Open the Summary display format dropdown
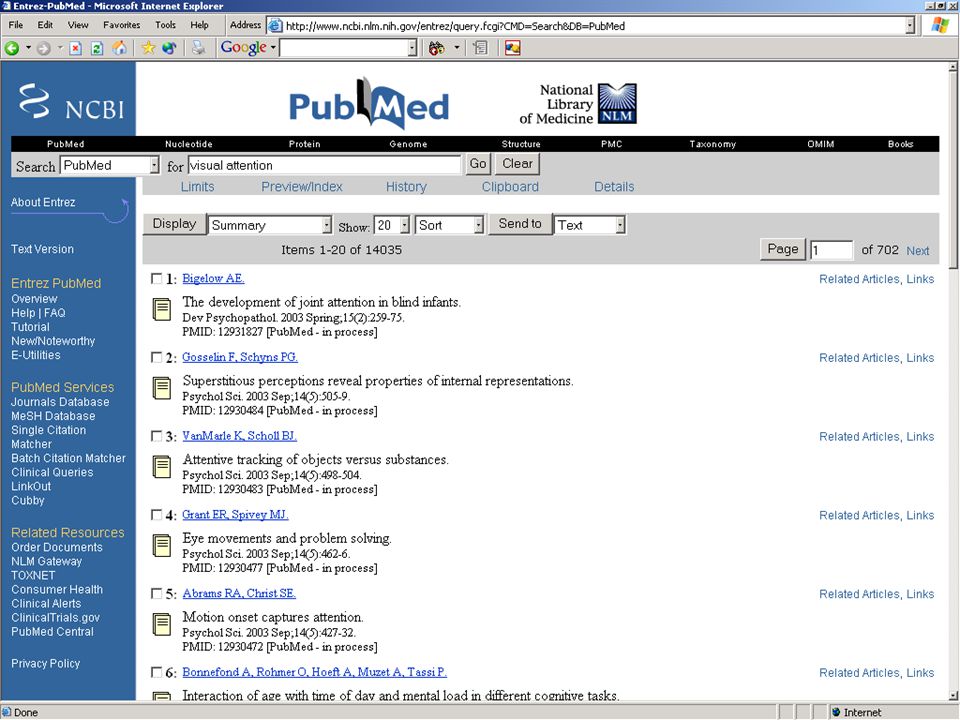The width and height of the screenshot is (960, 720). [270, 225]
